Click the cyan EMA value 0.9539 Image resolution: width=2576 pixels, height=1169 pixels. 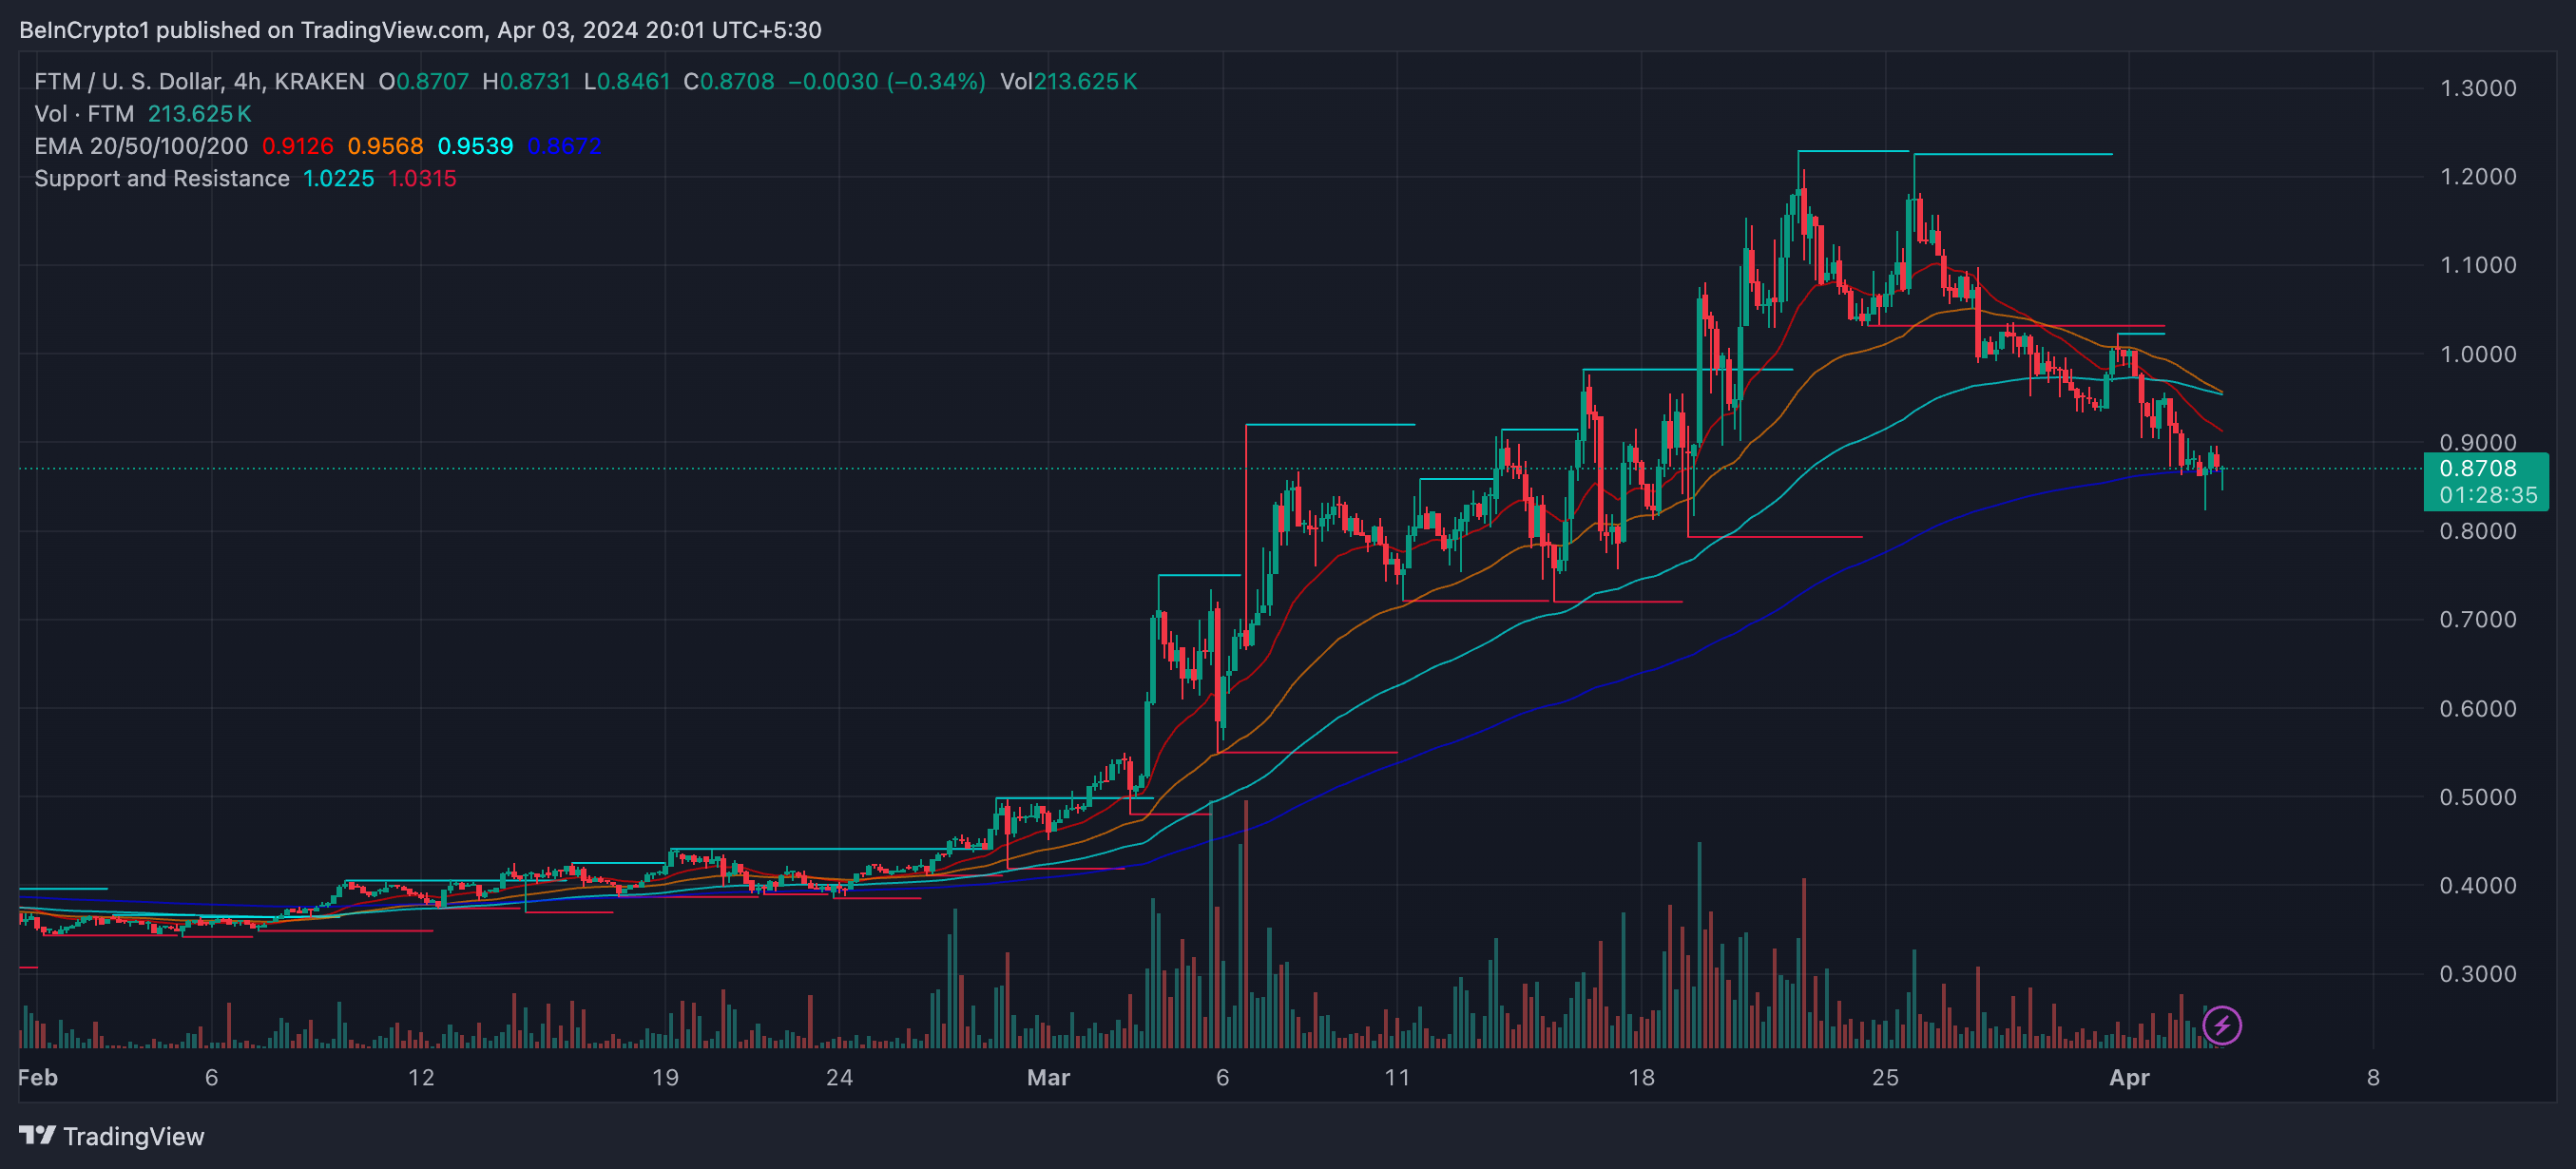(475, 146)
